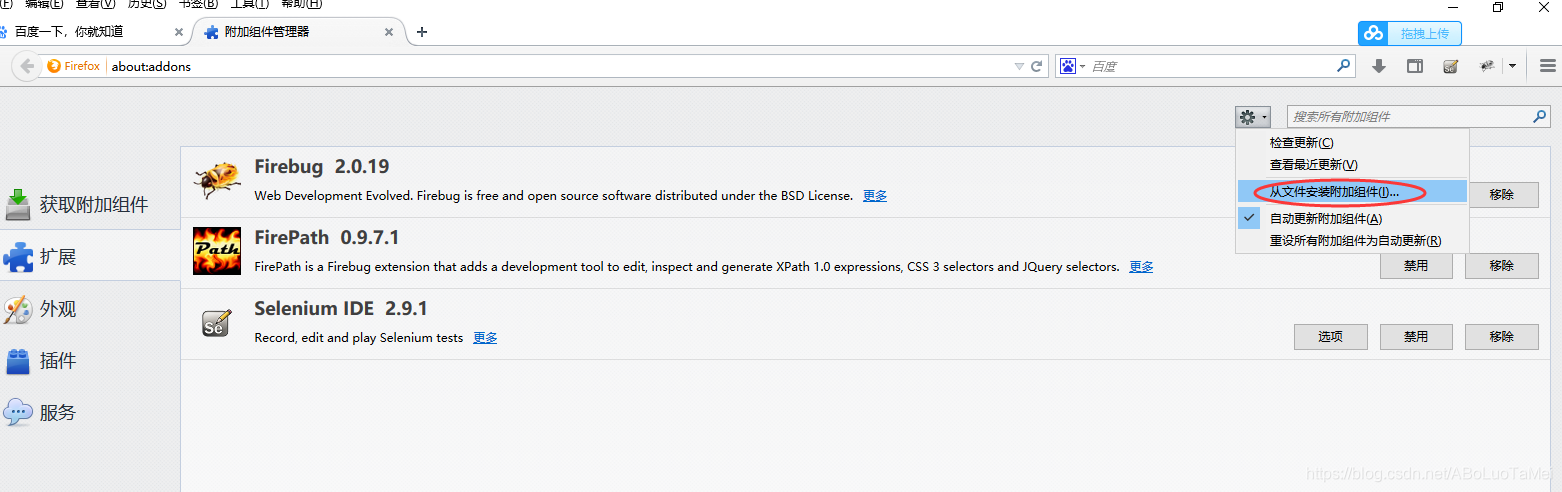Viewport: 1562px width, 492px height.
Task: Open 更多 link for Selenium IDE
Action: (x=485, y=338)
